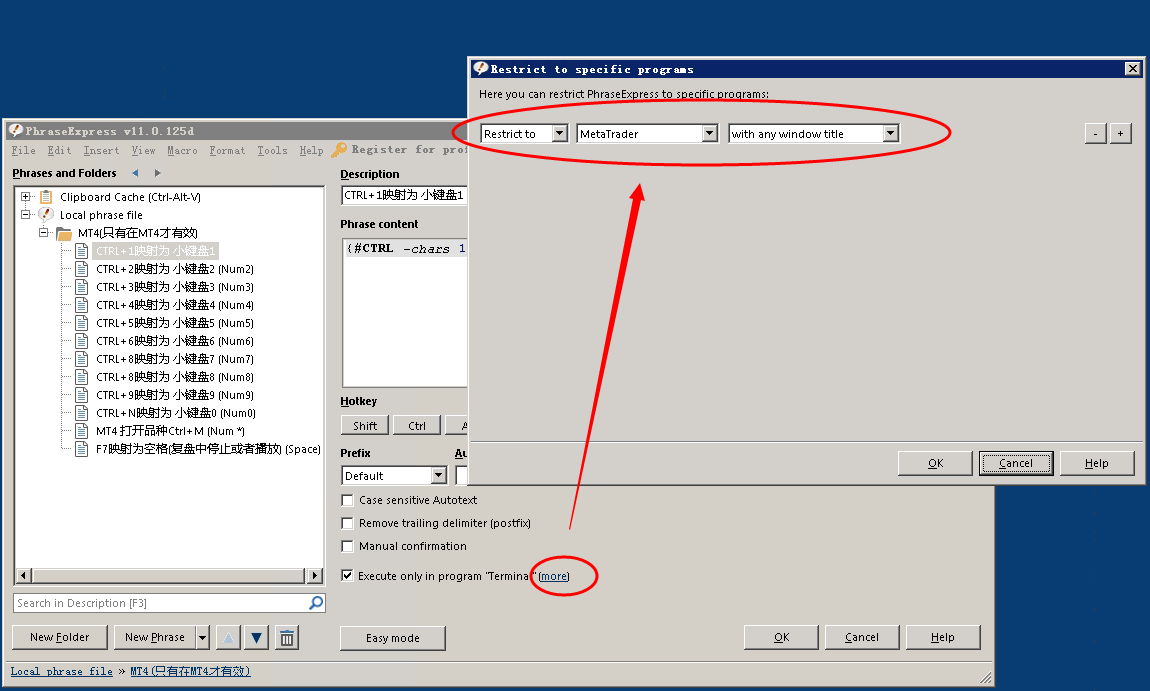Image resolution: width=1150 pixels, height=691 pixels.
Task: Click the Phrase content text area
Action: coord(405,312)
